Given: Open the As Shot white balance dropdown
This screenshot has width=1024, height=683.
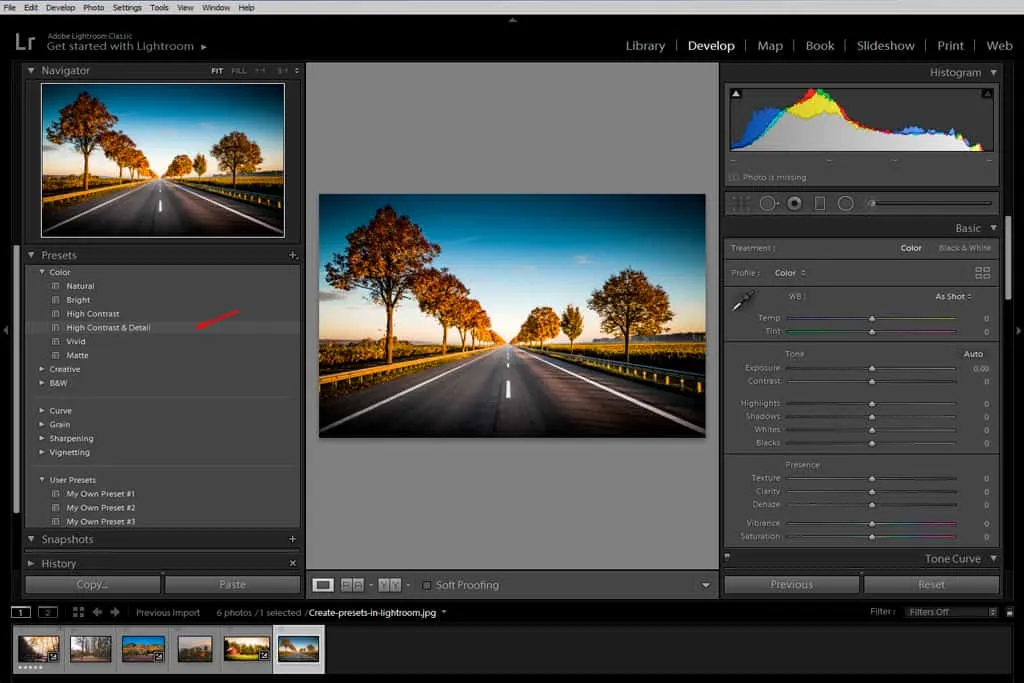Looking at the screenshot, I should click(x=953, y=297).
